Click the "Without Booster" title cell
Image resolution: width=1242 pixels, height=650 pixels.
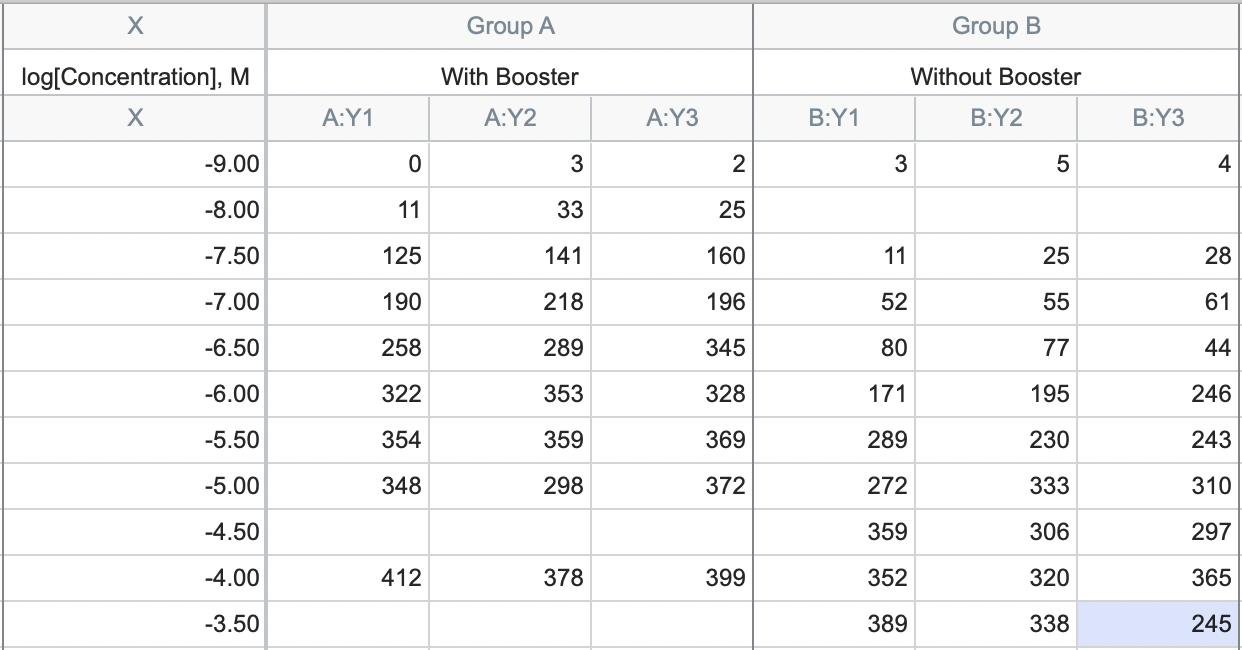[x=996, y=76]
